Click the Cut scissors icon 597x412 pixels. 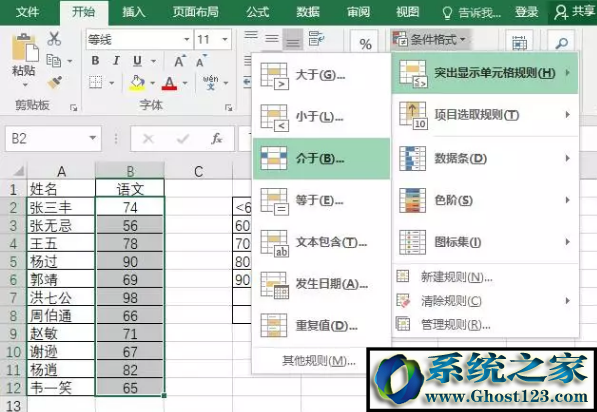tap(54, 39)
